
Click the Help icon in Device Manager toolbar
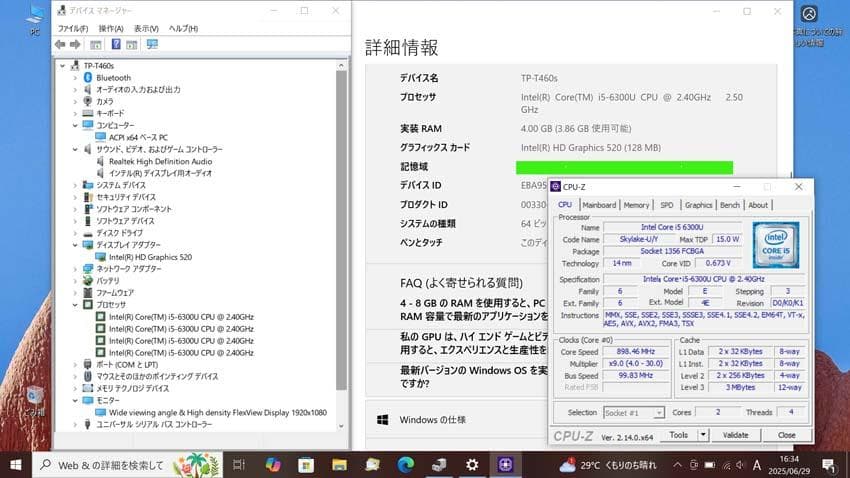[116, 44]
